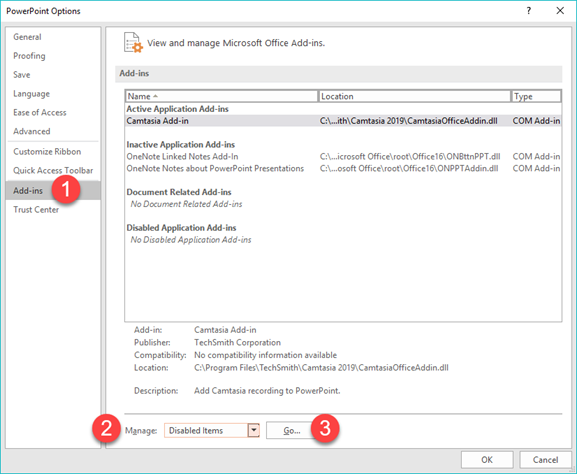
Task: Click the Disabled Items combo box
Action: click(x=212, y=430)
